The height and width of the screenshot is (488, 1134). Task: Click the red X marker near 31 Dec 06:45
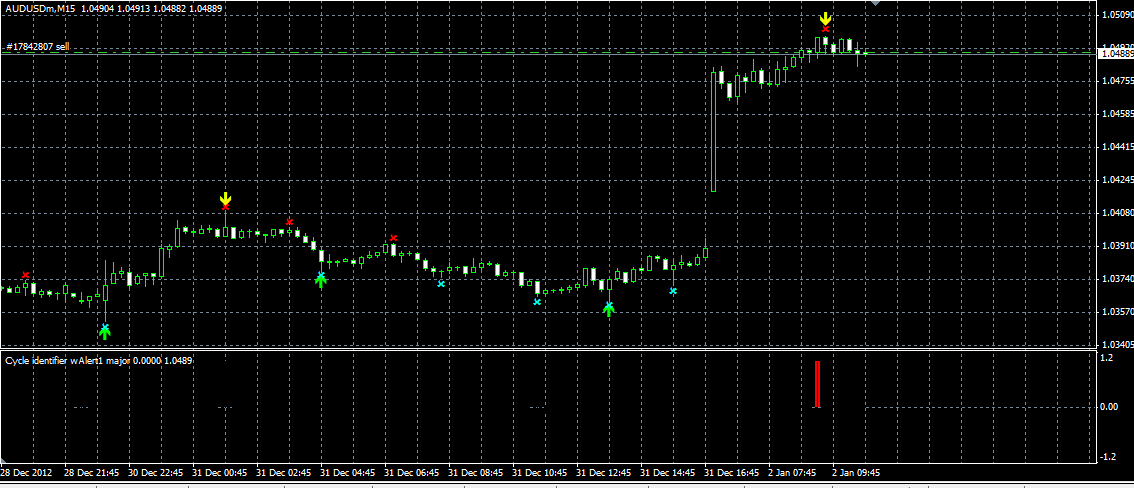click(393, 237)
